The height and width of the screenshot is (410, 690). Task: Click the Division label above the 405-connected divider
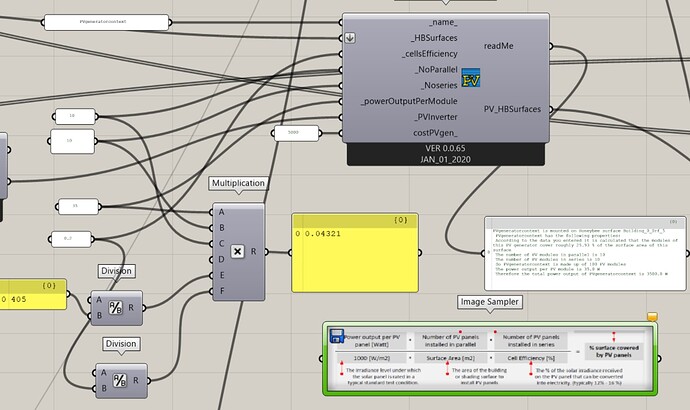[x=117, y=271]
